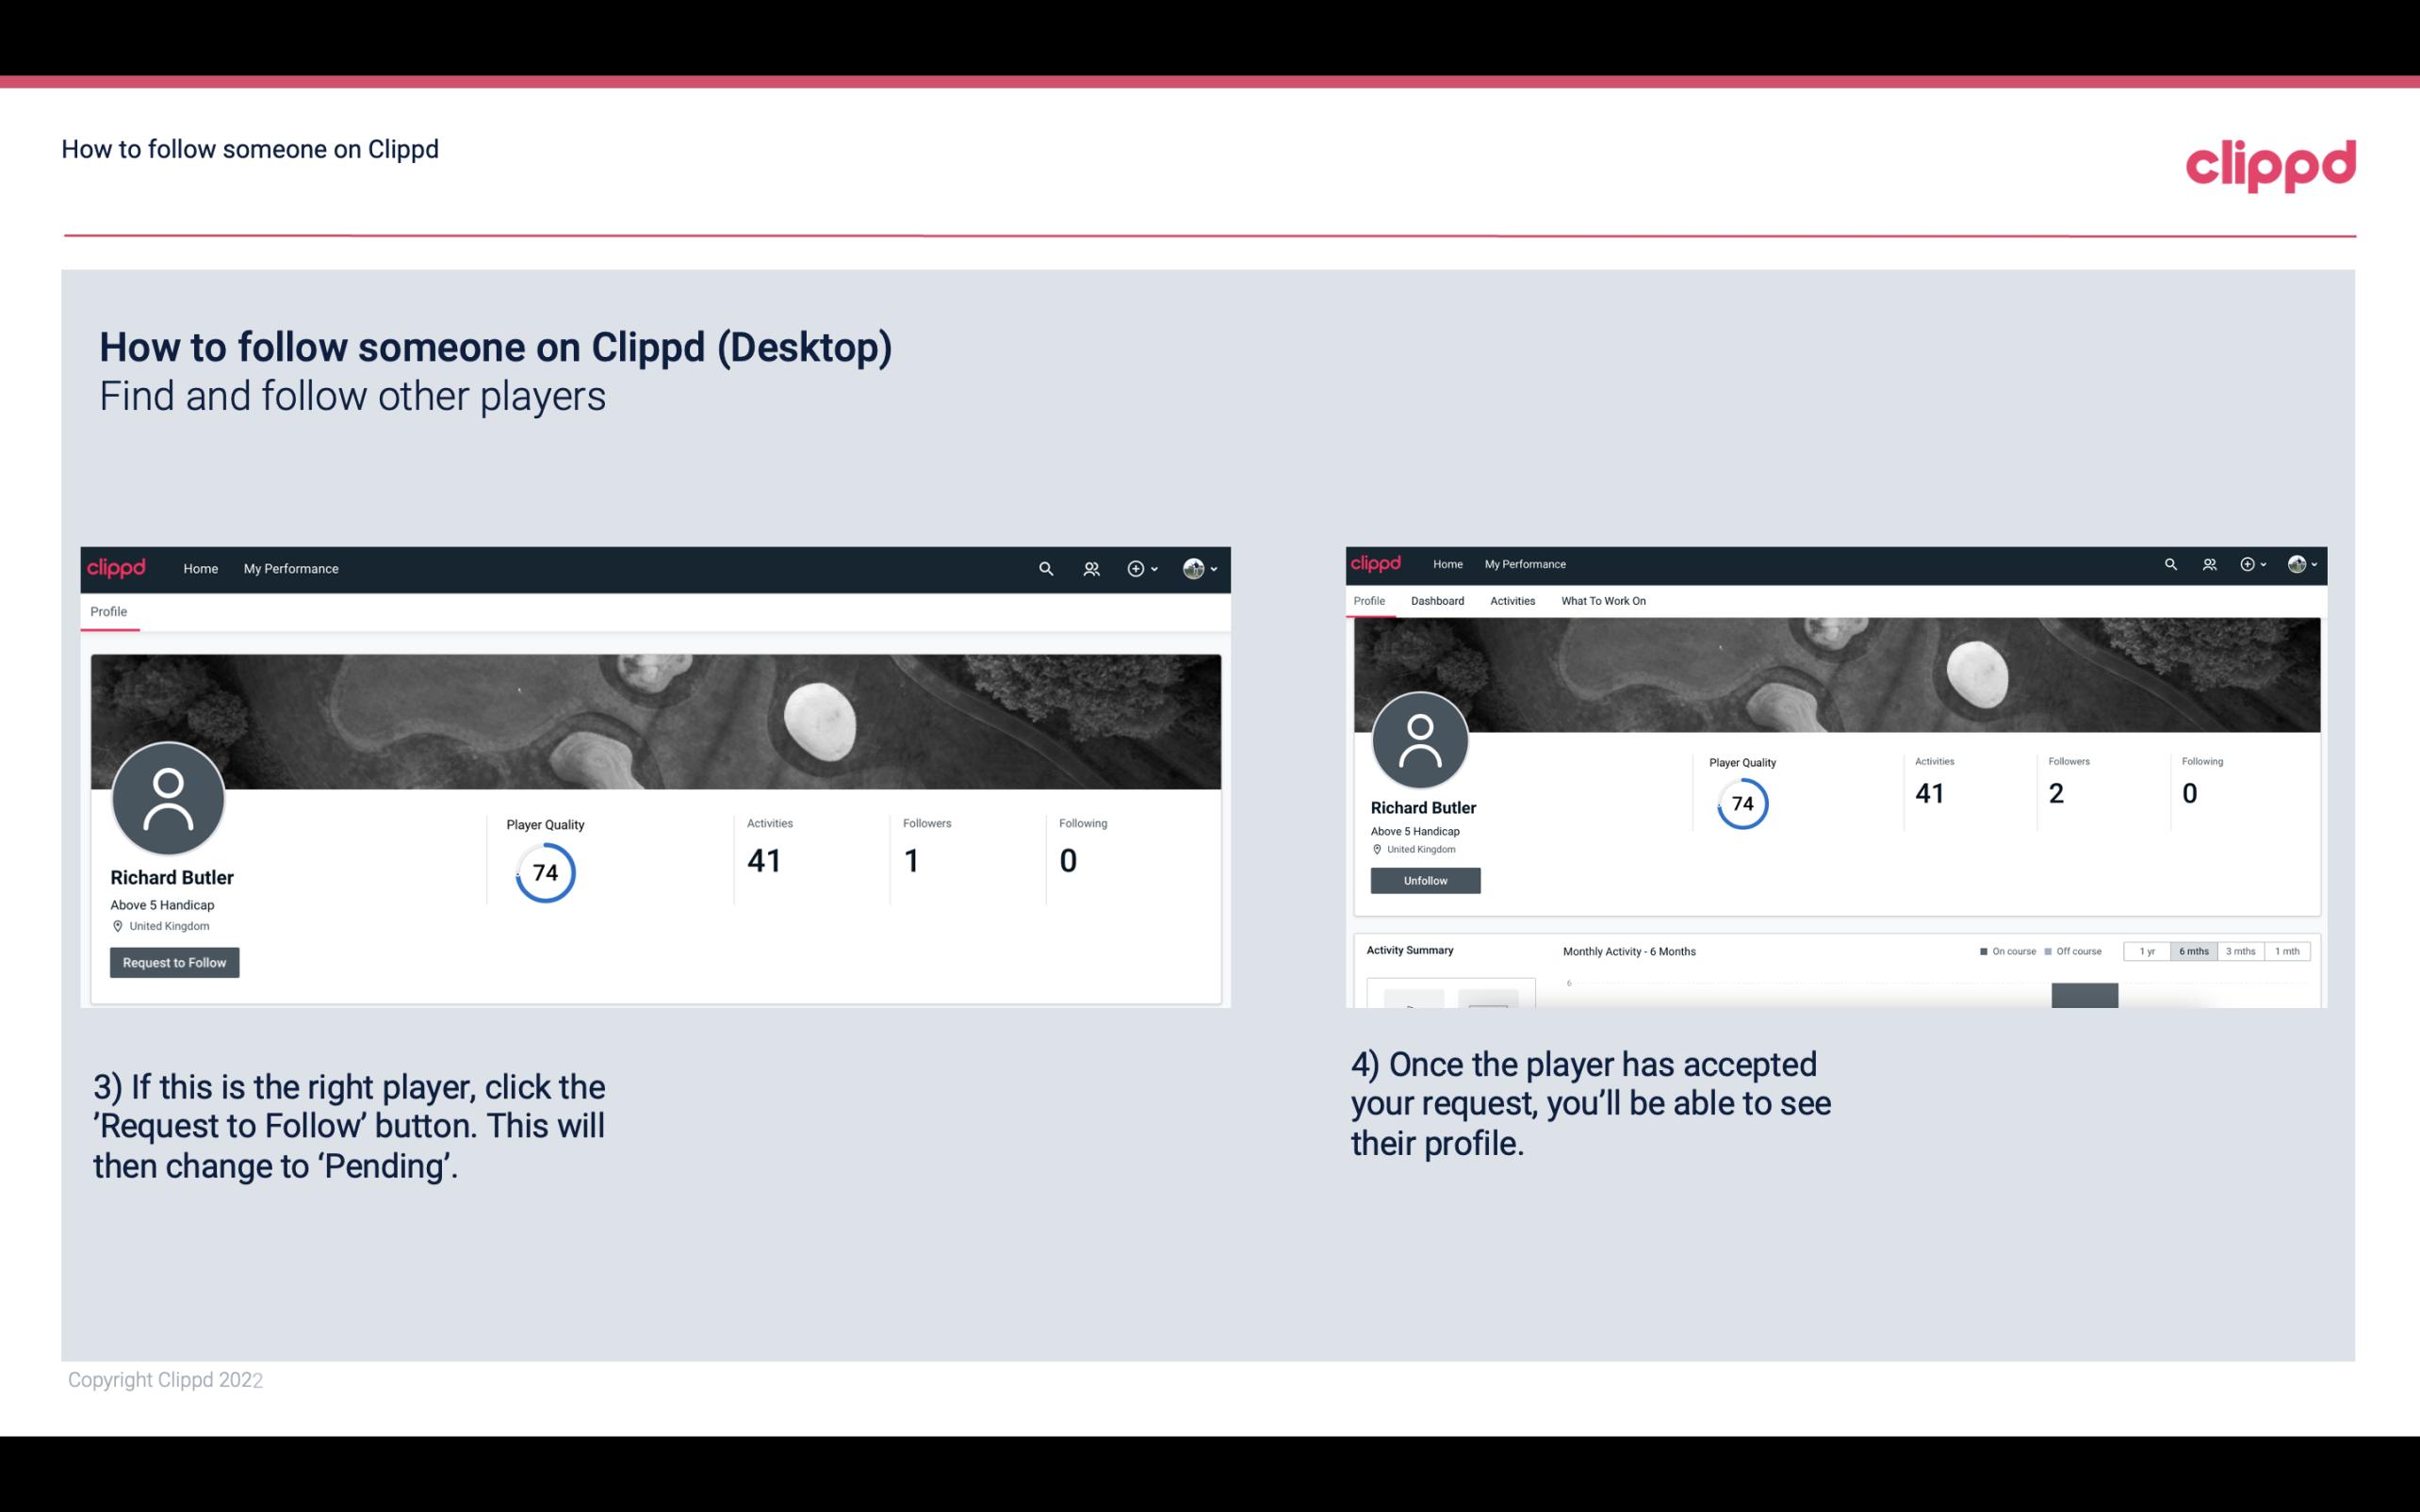Select the 'Dashboard' tab on right profile
The width and height of the screenshot is (2420, 1512).
click(x=1435, y=601)
